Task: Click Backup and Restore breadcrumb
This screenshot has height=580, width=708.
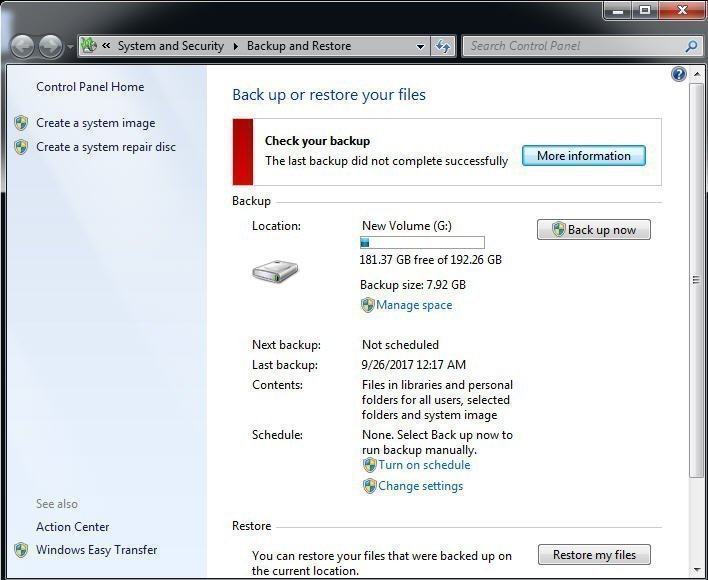Action: pyautogui.click(x=299, y=46)
